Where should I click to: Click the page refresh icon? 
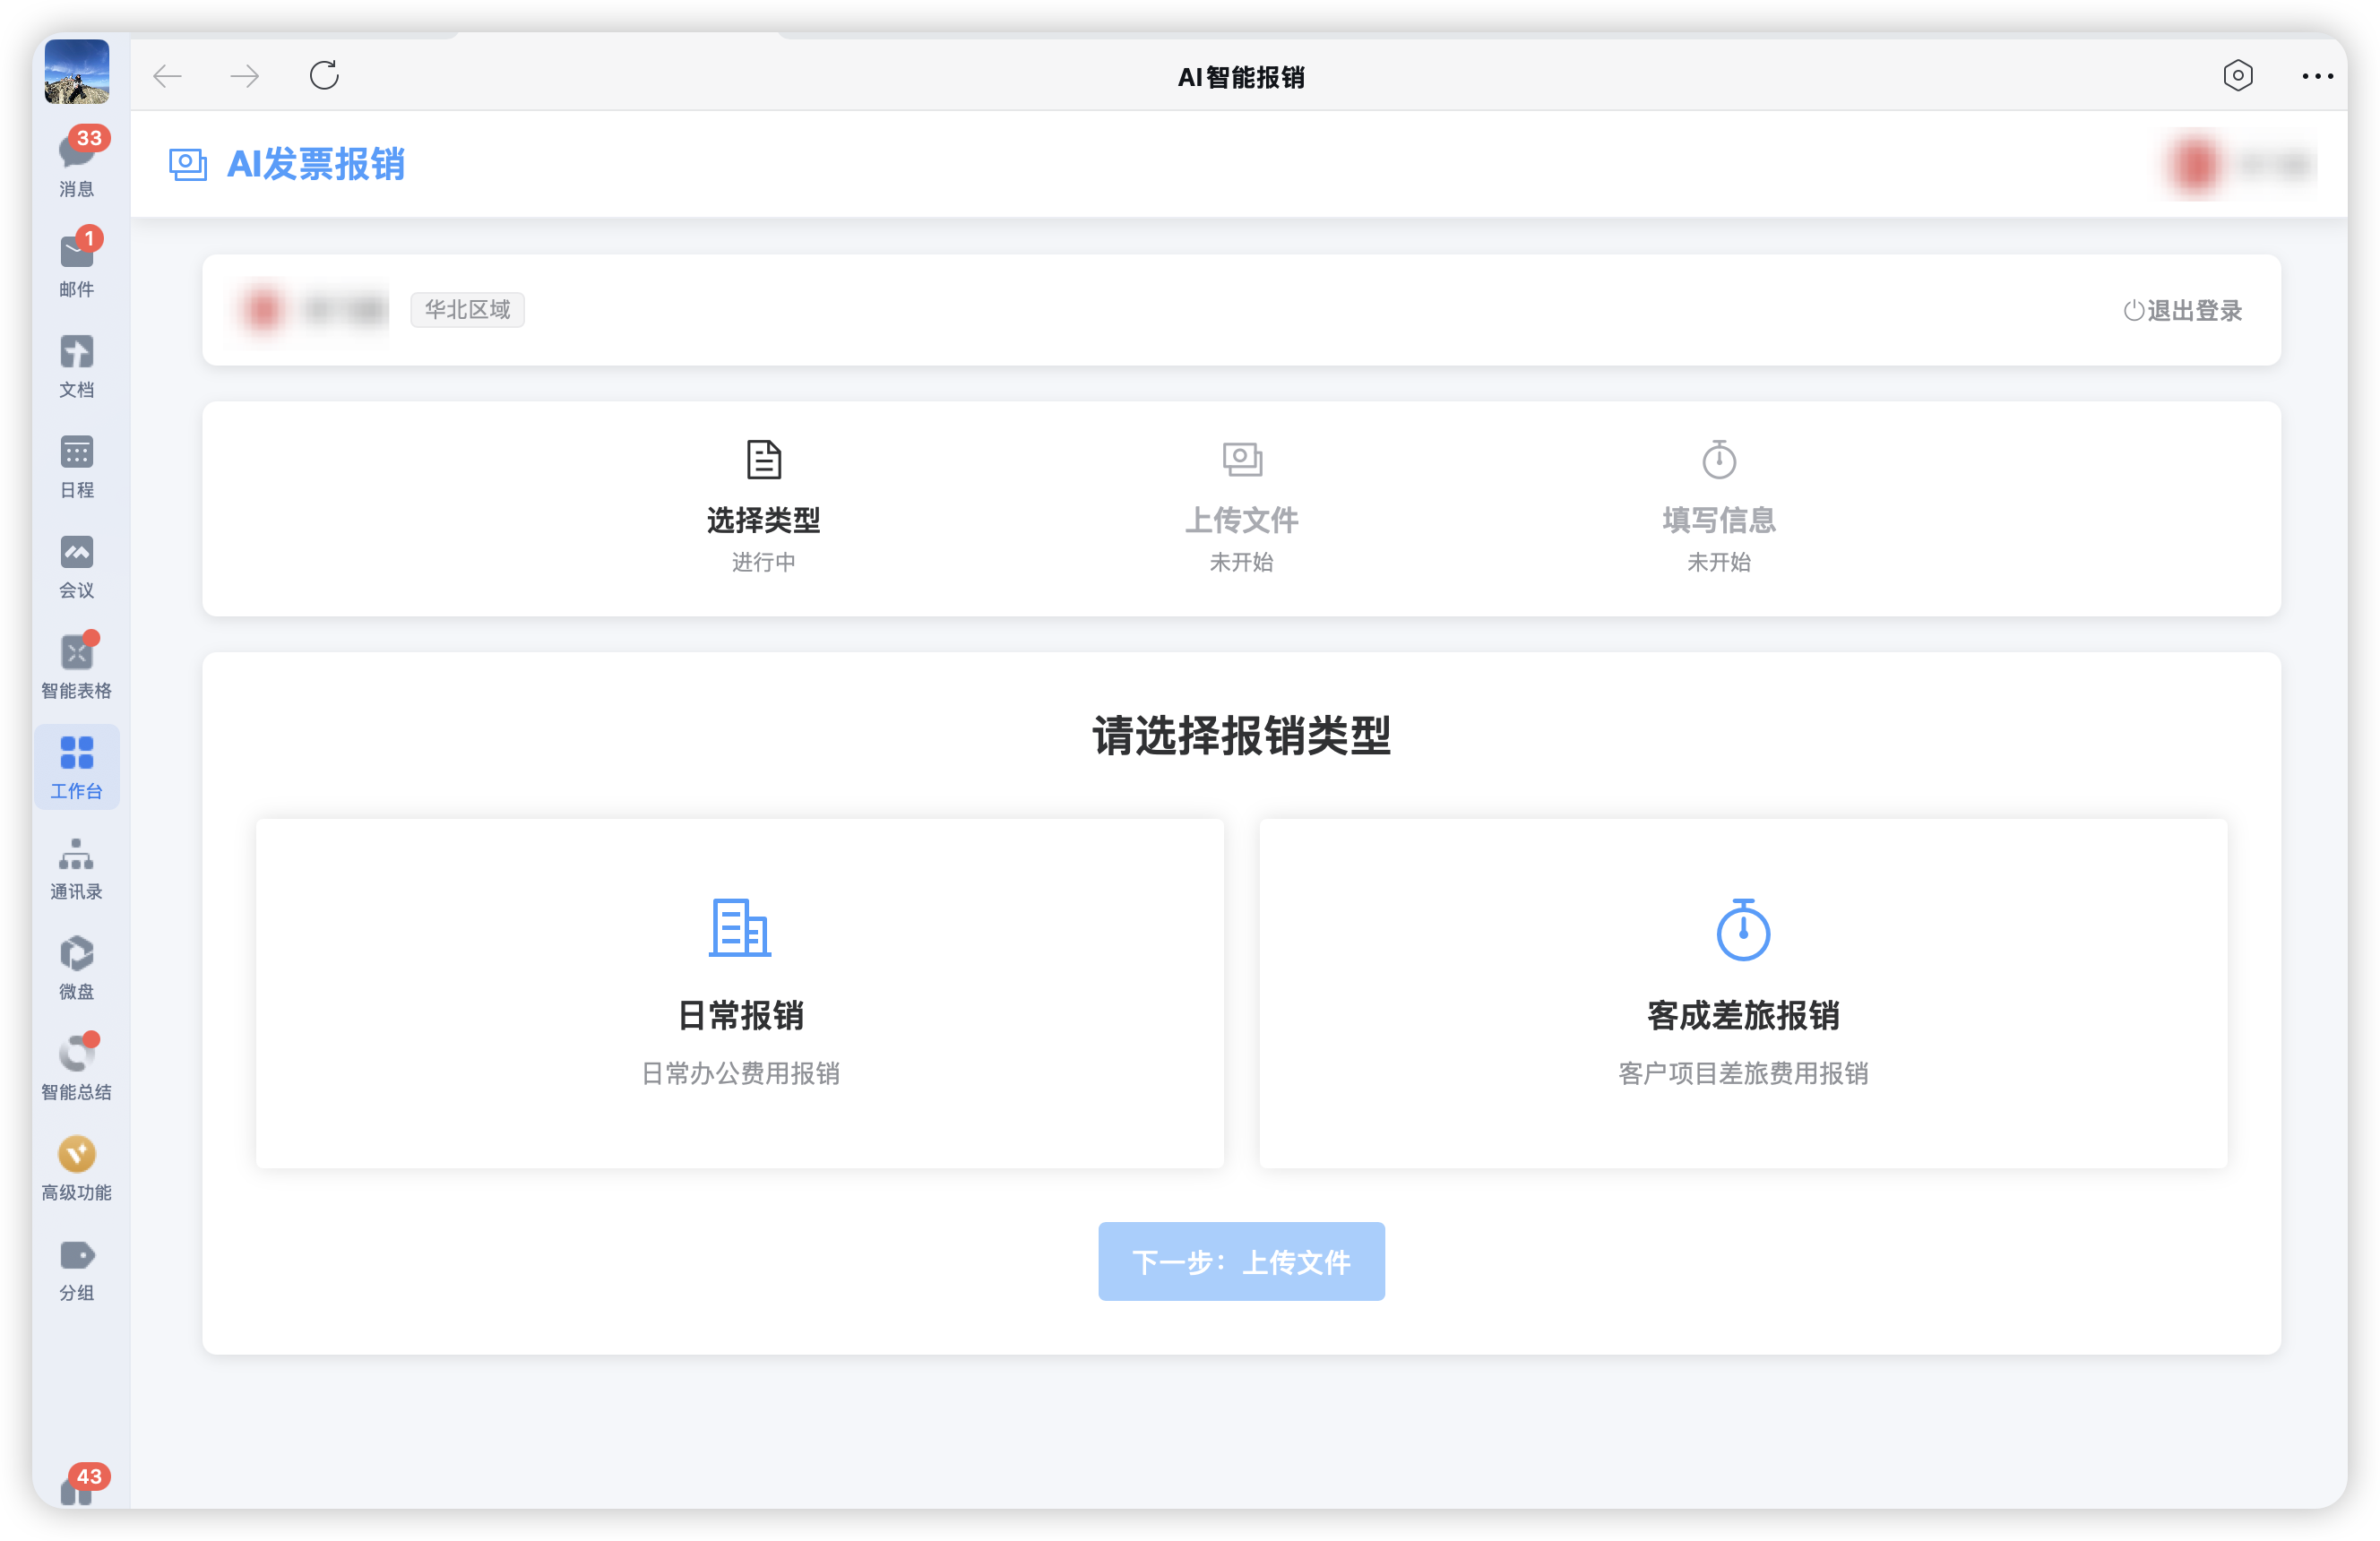click(324, 76)
